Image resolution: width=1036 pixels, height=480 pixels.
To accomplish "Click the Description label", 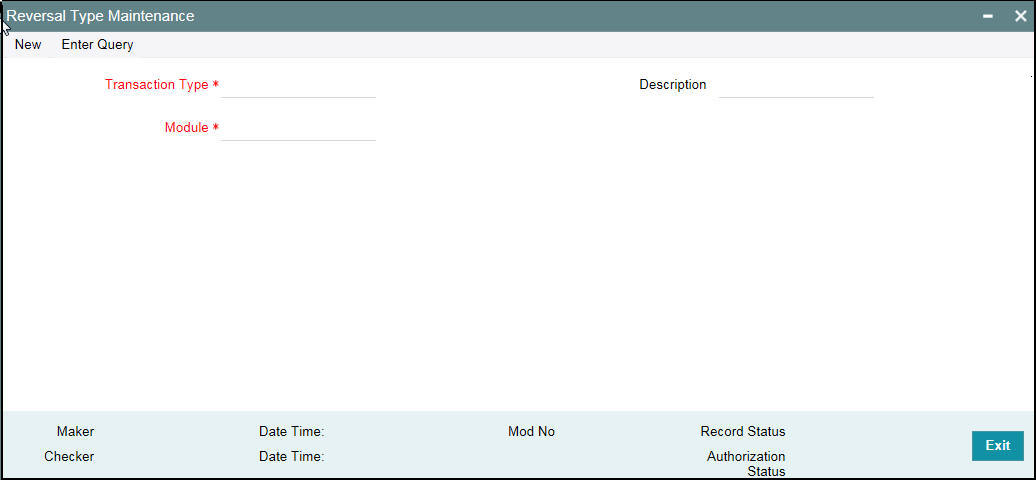I will pyautogui.click(x=673, y=85).
